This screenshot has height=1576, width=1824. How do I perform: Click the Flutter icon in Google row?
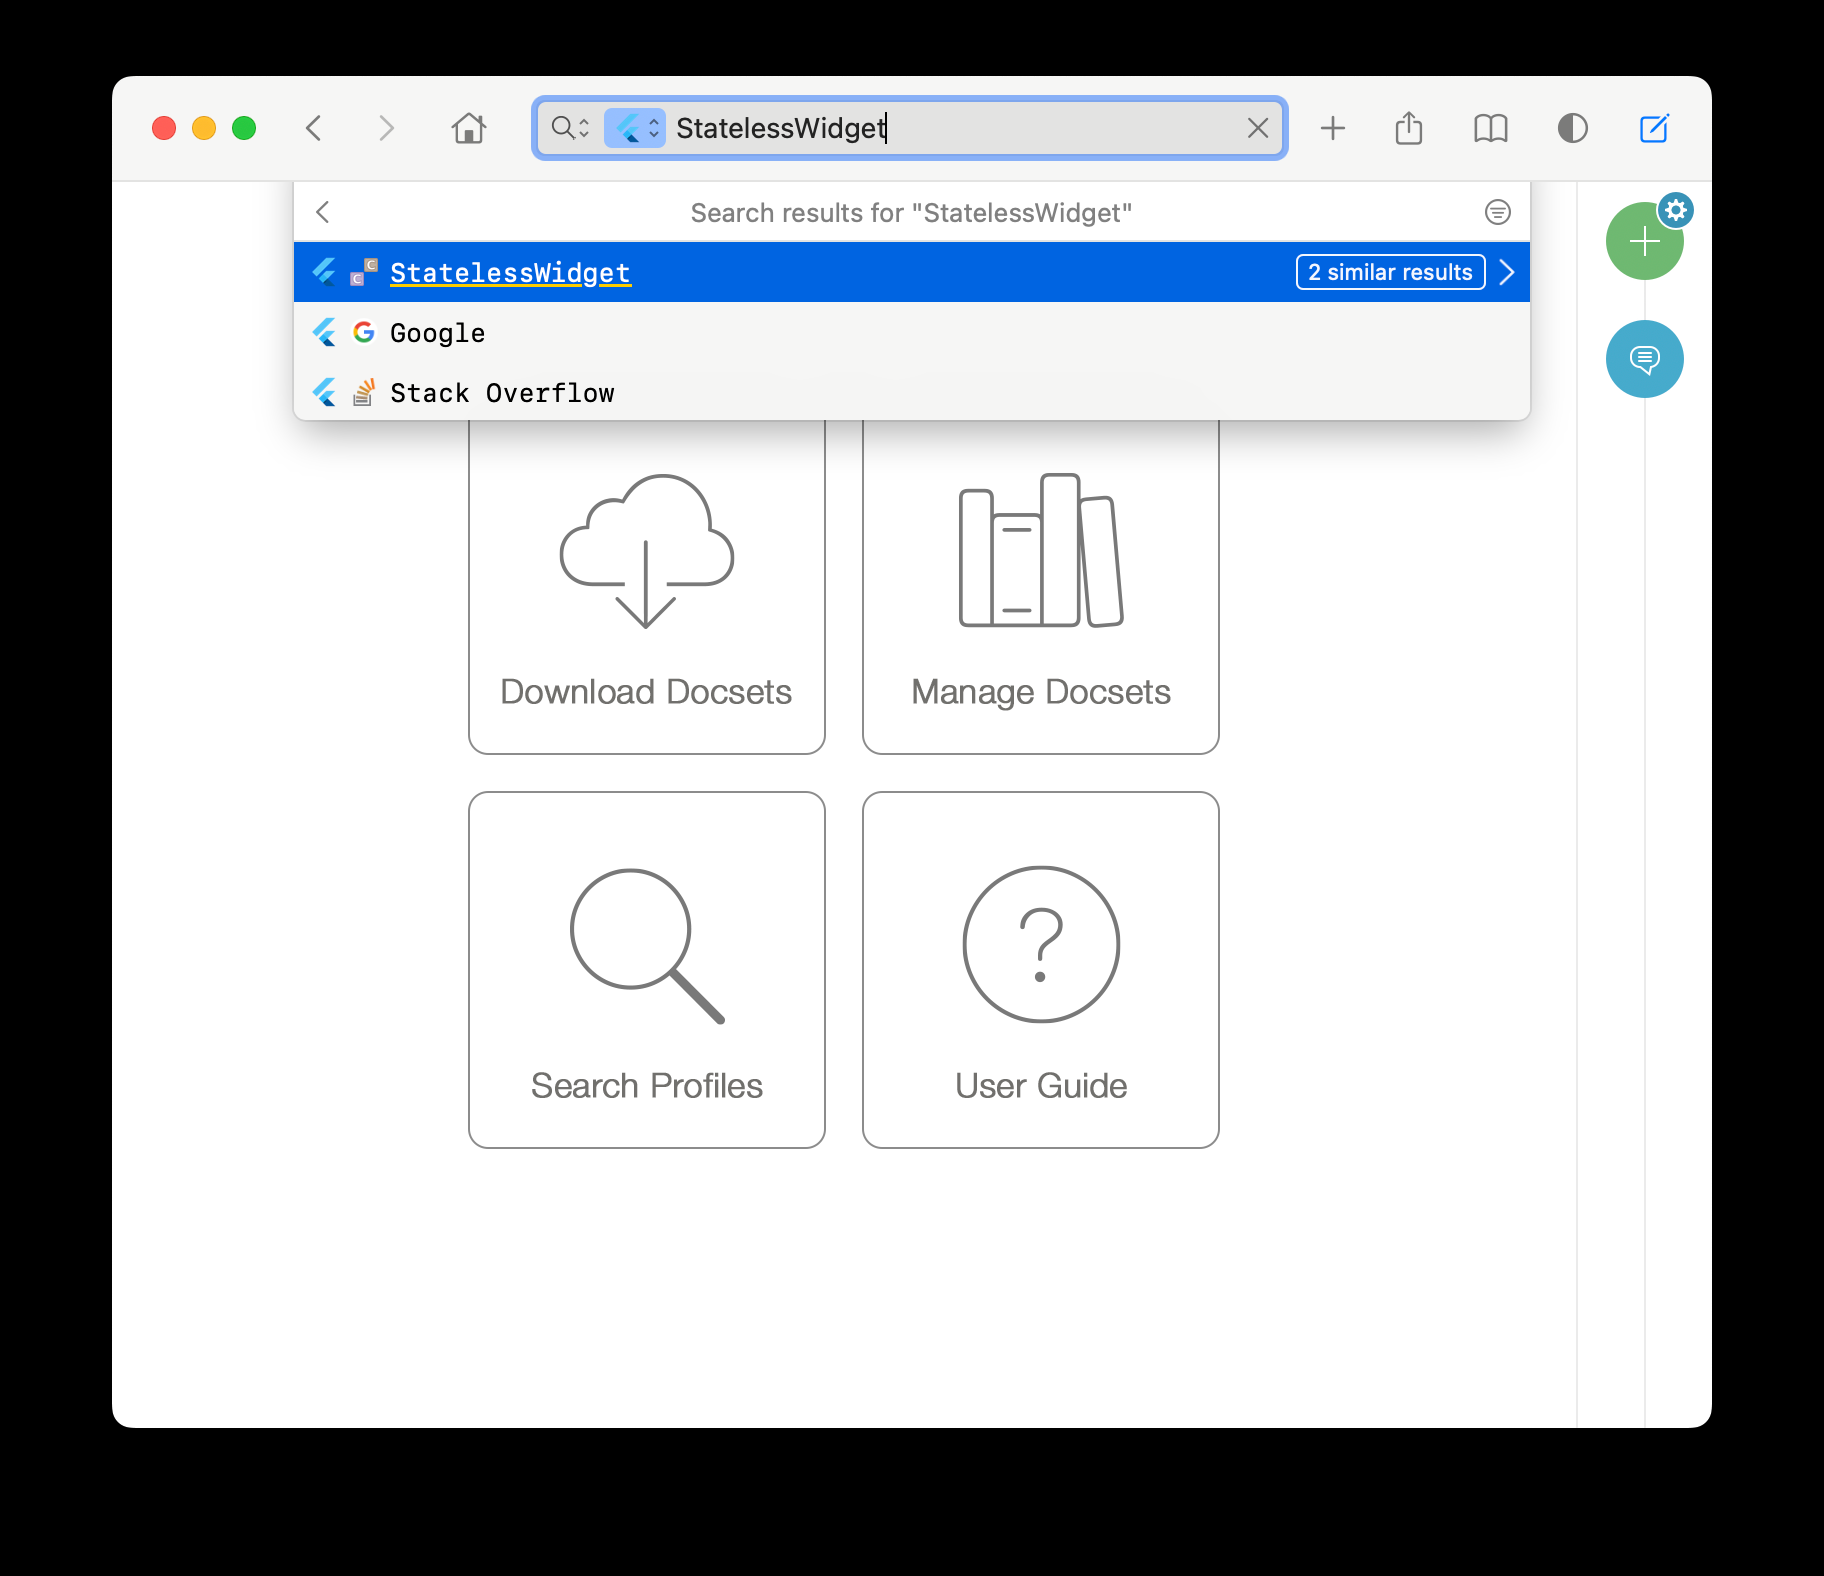tap(324, 332)
